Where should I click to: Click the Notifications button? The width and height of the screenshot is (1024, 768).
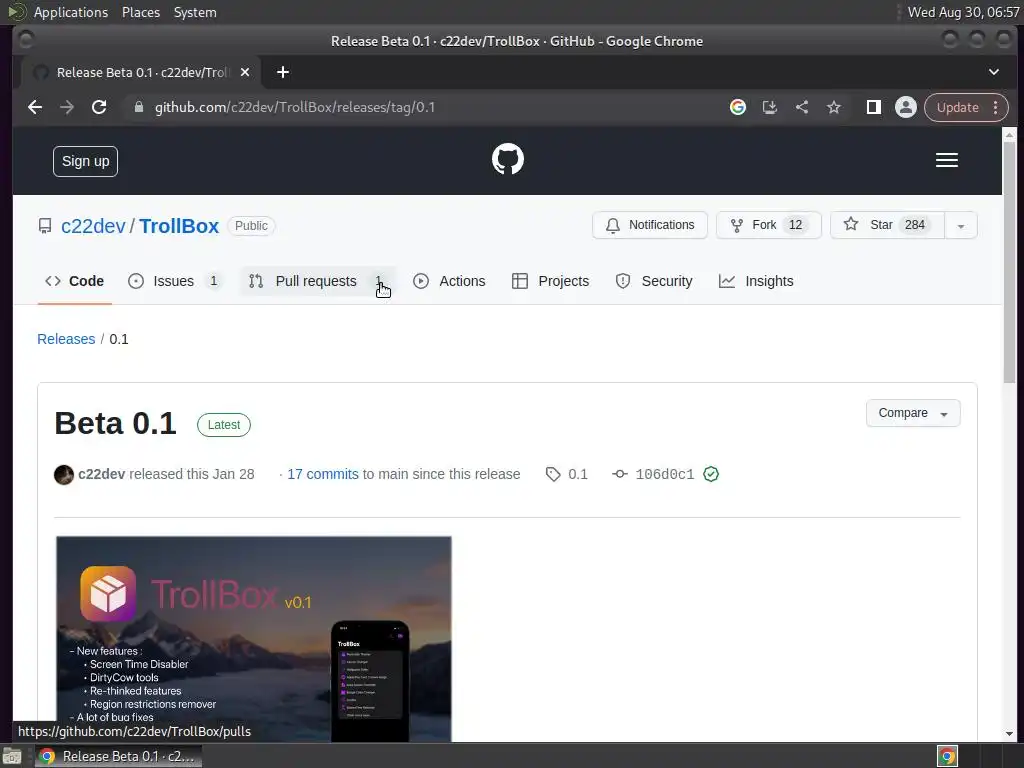click(650, 225)
